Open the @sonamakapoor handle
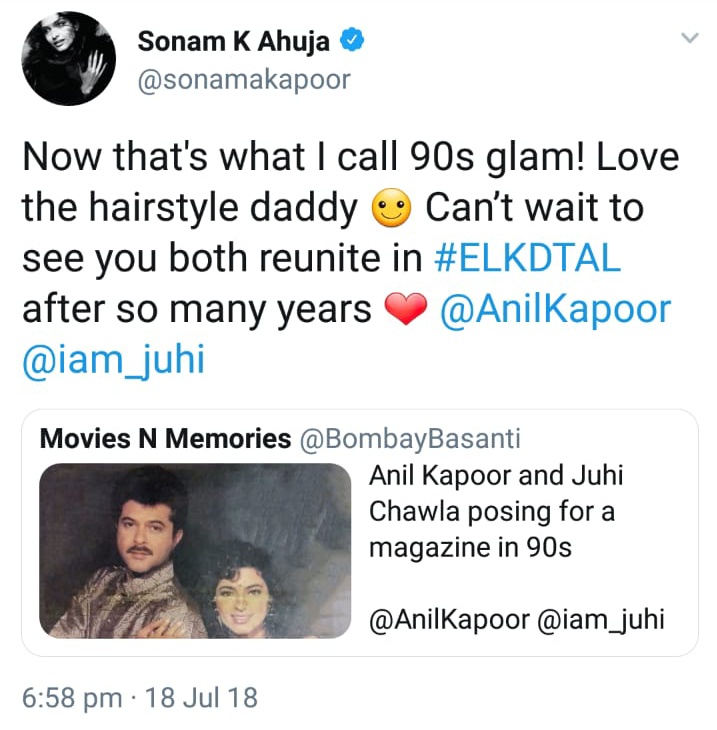 click(244, 80)
